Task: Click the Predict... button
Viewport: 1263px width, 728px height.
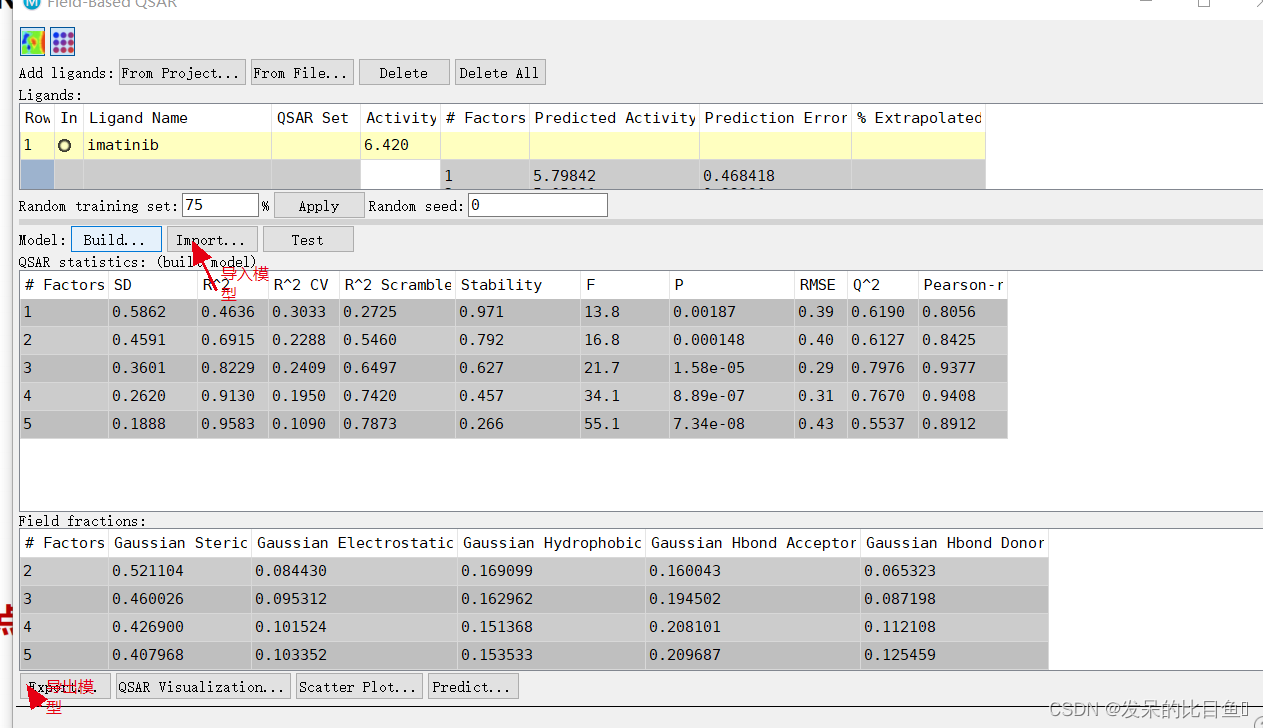Action: [474, 687]
